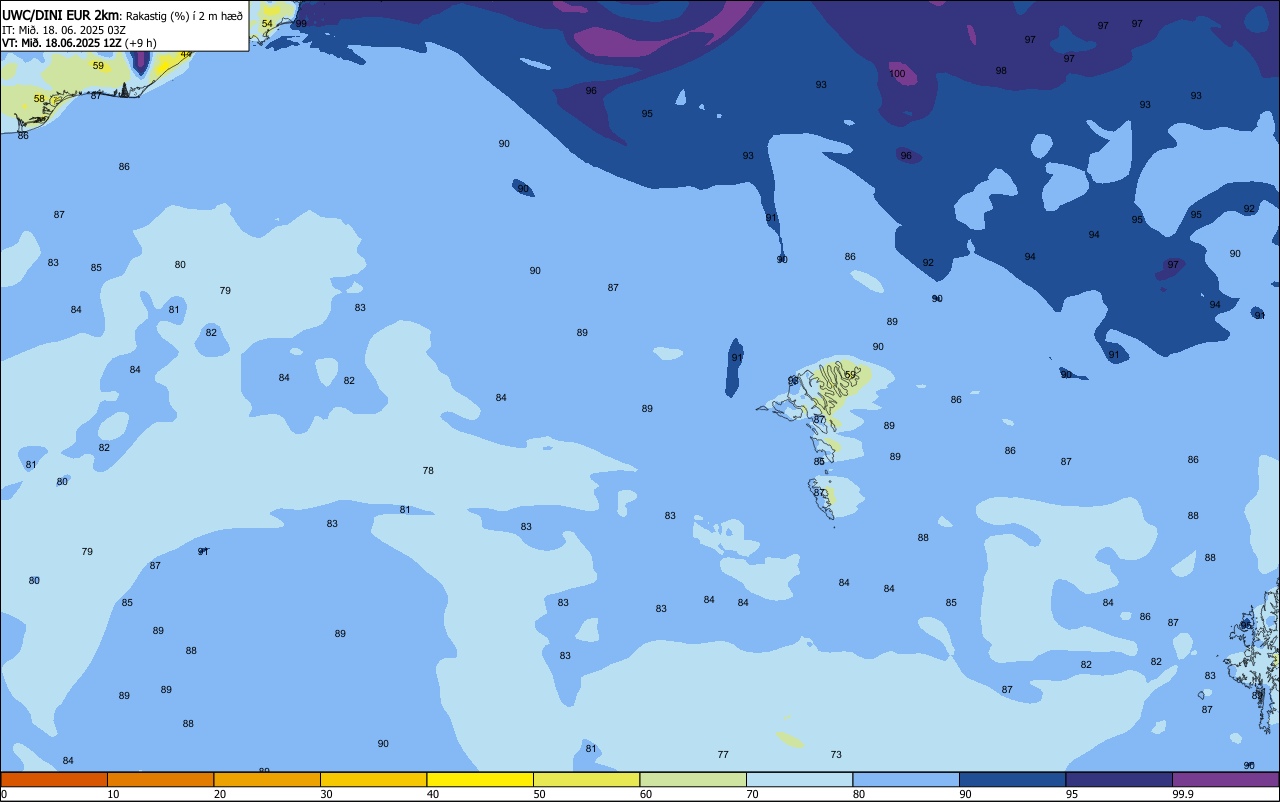Select the legend scale label 40
Viewport: 1280px width, 802px height.
[432, 794]
